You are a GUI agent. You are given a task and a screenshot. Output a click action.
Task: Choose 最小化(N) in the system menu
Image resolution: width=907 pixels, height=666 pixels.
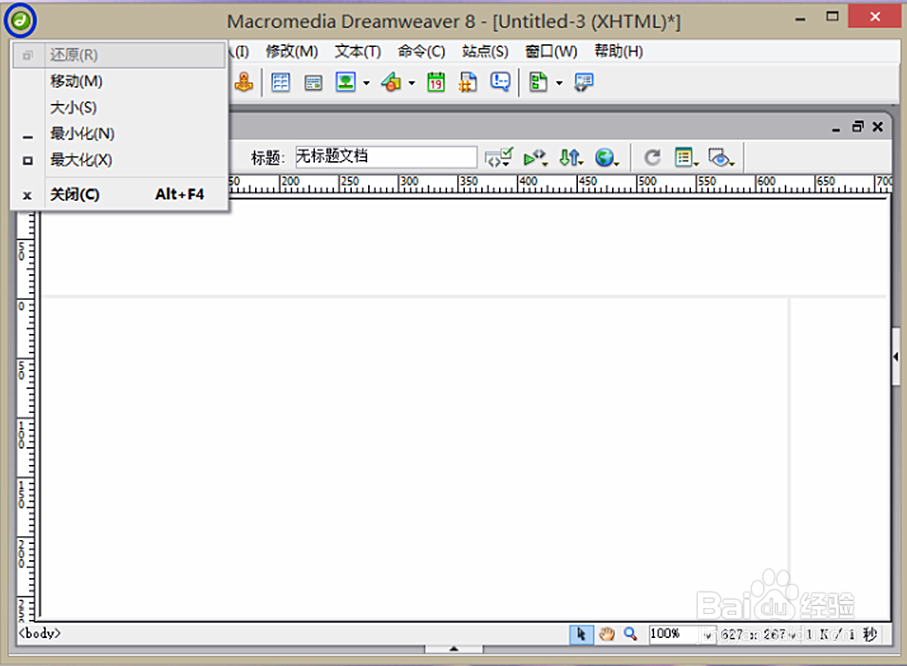click(119, 134)
